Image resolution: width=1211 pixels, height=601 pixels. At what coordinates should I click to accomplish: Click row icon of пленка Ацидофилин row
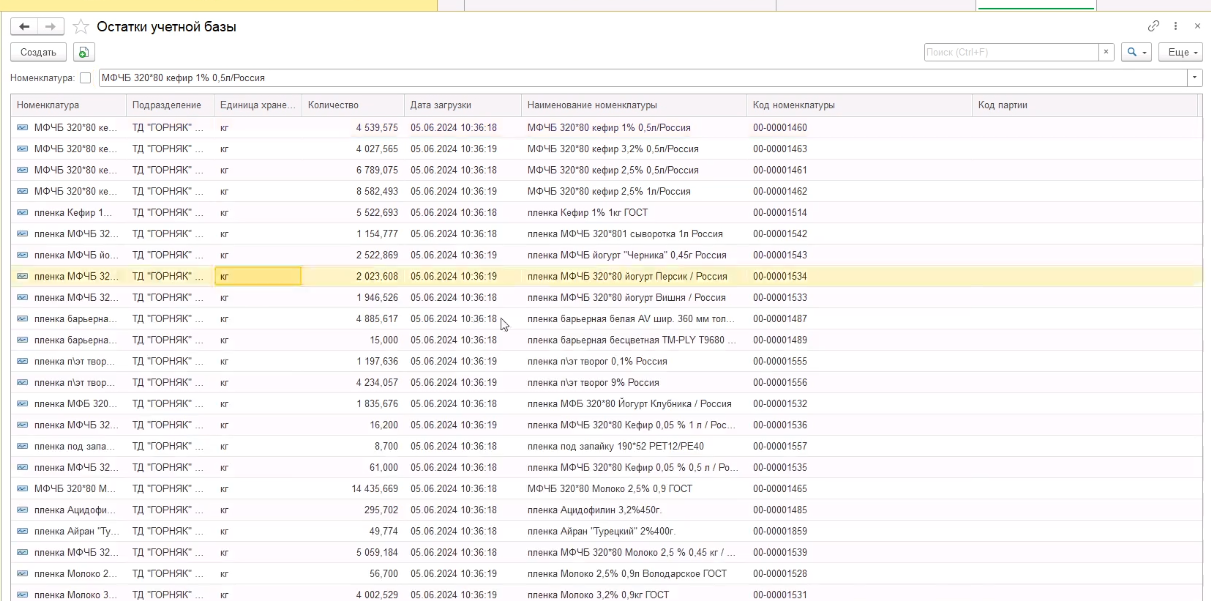click(x=23, y=510)
